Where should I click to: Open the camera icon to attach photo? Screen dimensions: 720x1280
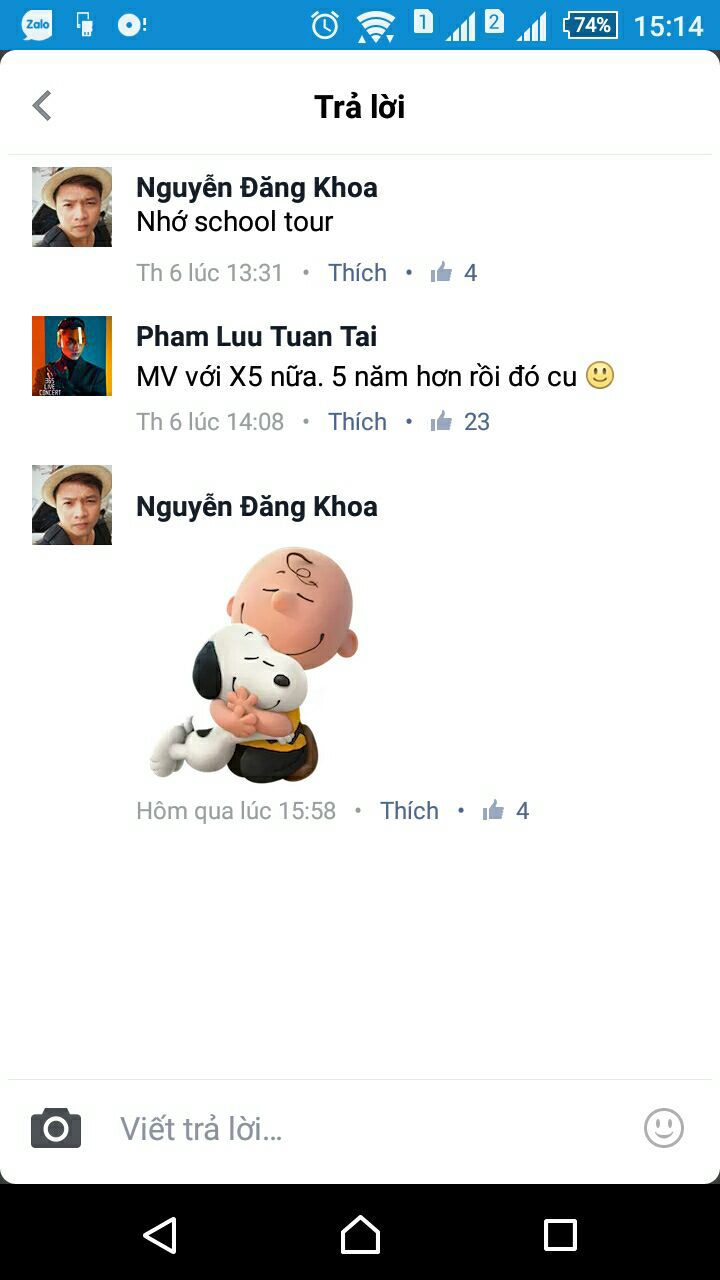pos(56,1128)
